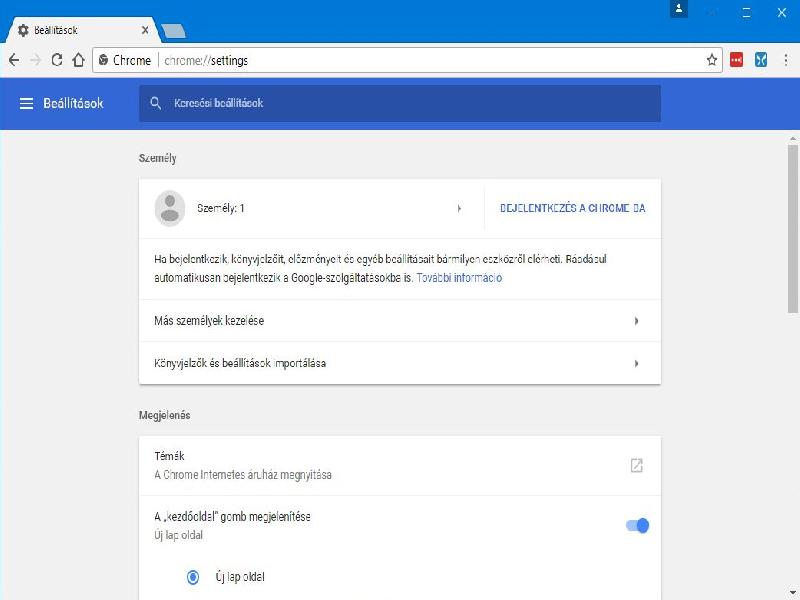Select the Új lap oldal radio button
Image resolution: width=800 pixels, height=600 pixels.
pos(193,577)
